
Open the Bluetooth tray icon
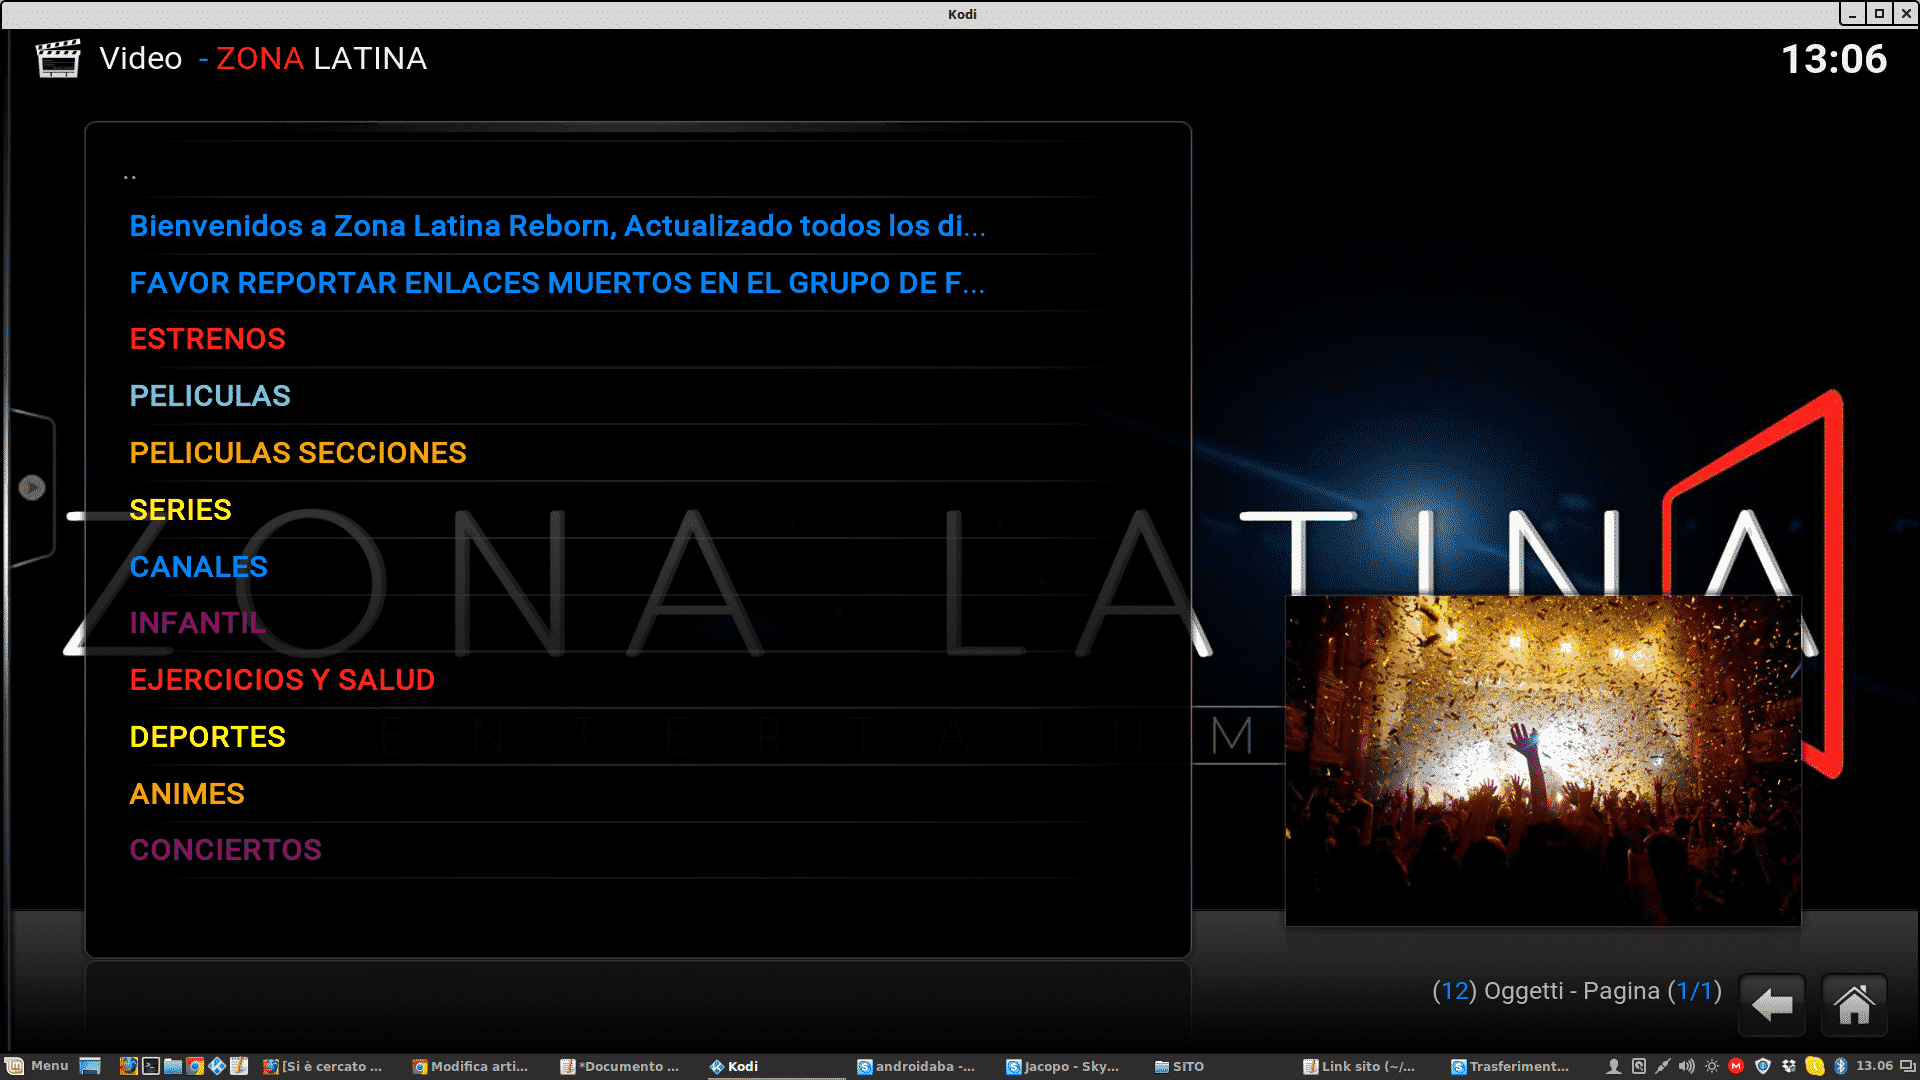(1840, 1066)
